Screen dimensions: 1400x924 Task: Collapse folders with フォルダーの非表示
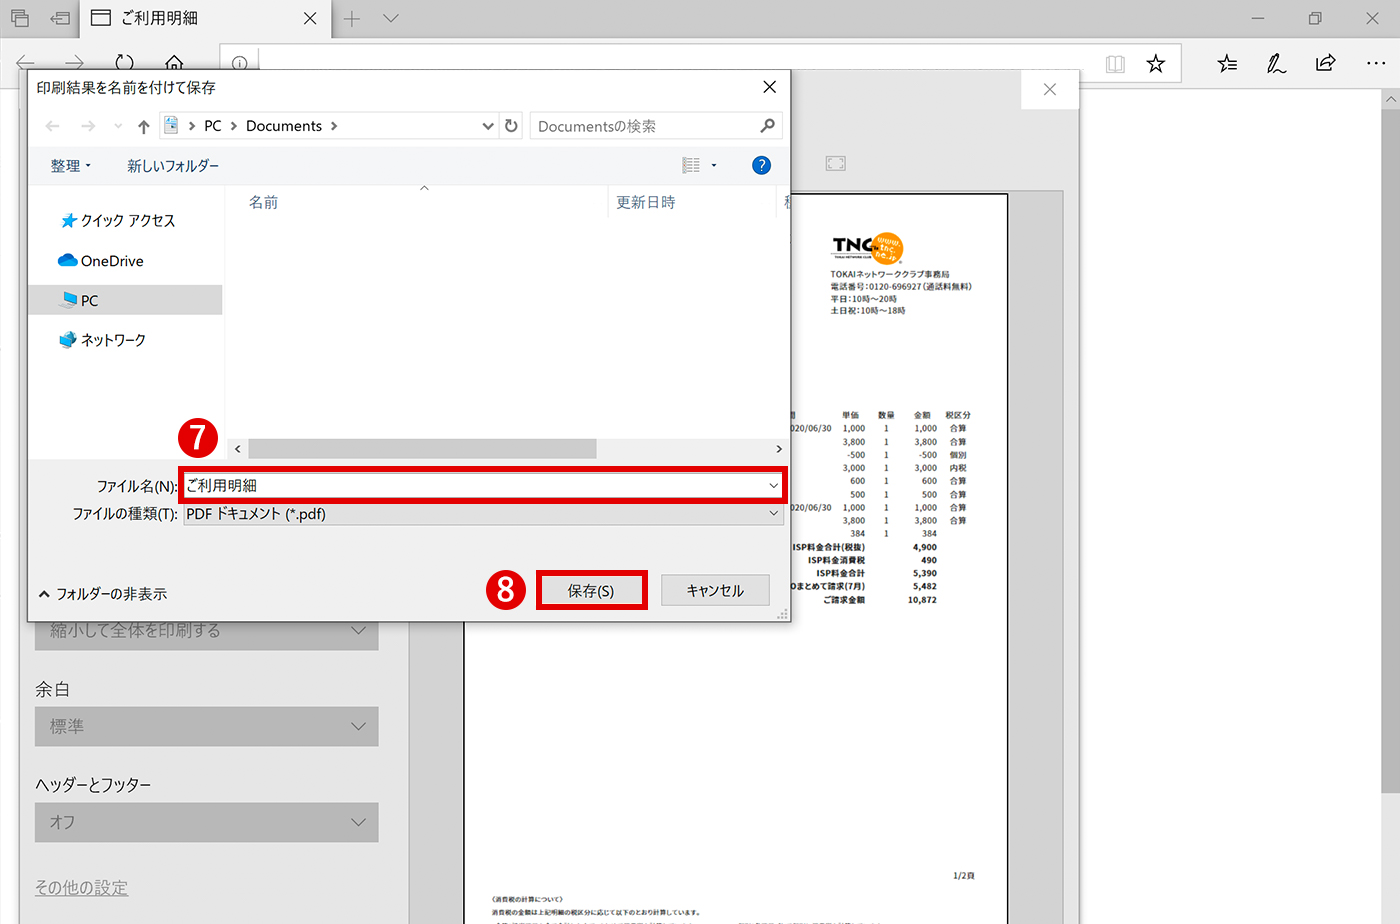coord(103,594)
